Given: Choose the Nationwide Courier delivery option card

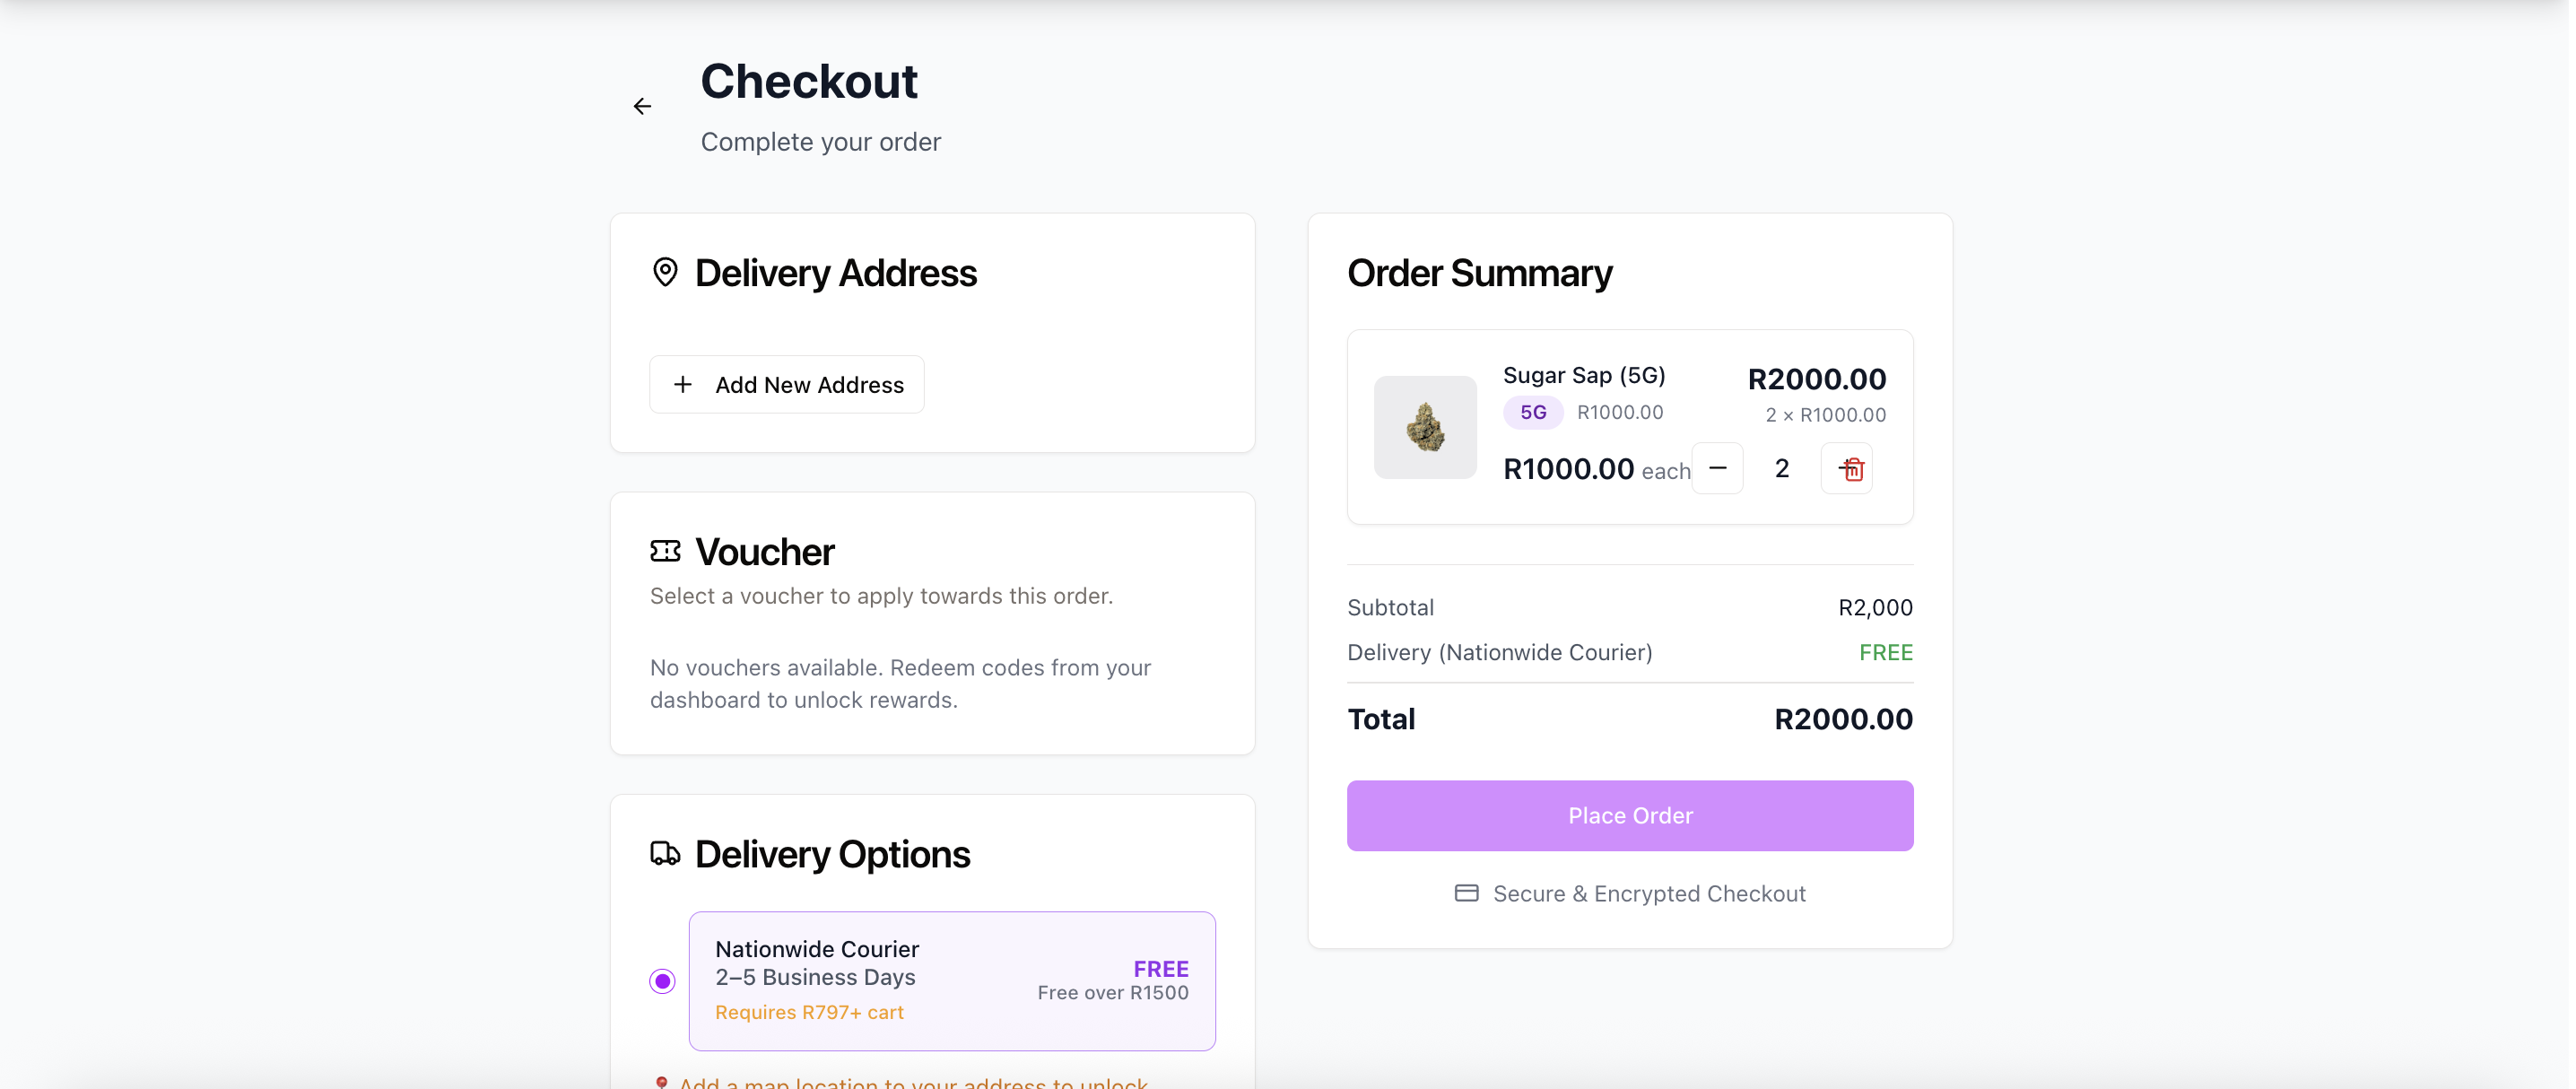Looking at the screenshot, I should 951,980.
